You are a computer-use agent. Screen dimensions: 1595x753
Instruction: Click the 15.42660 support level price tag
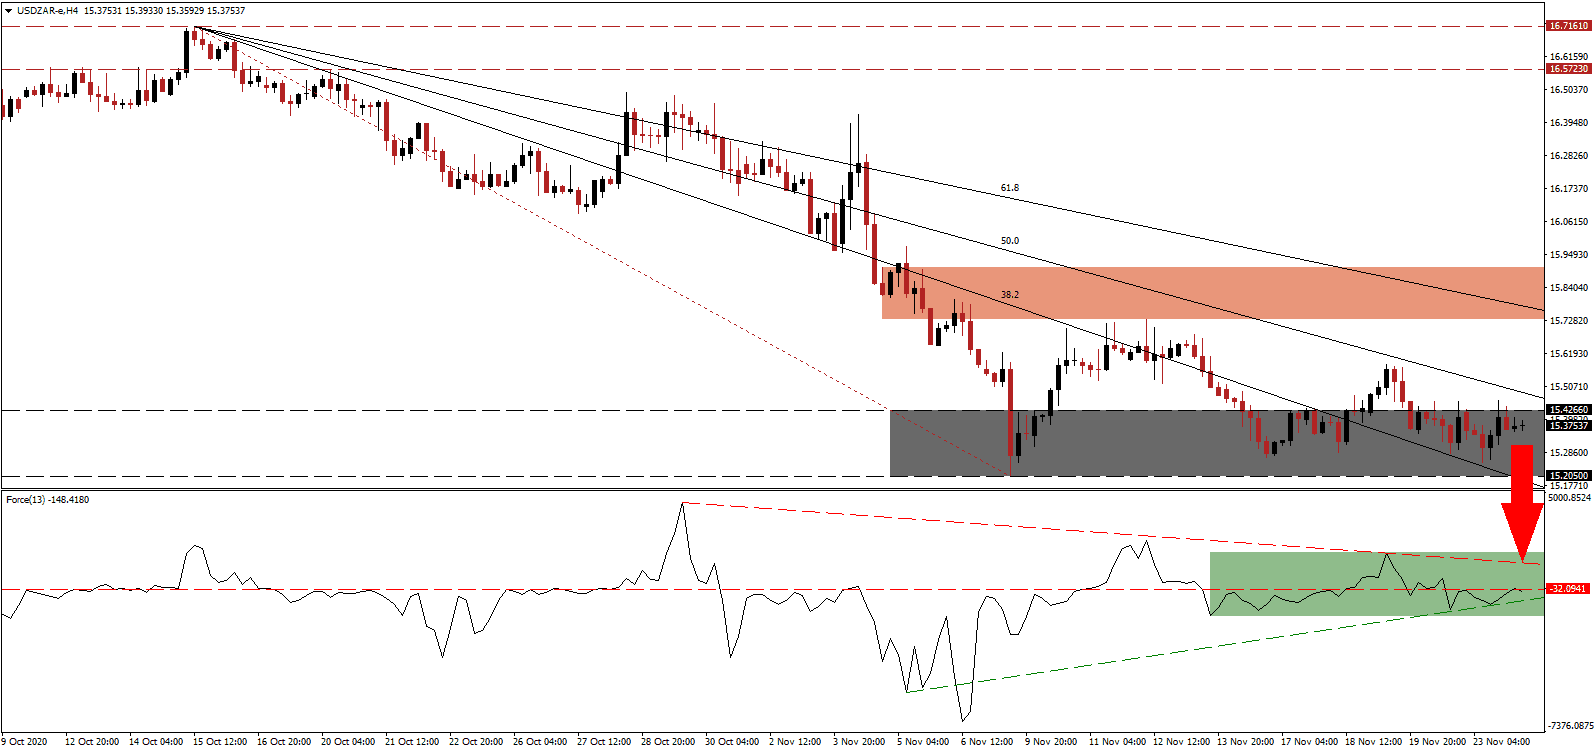click(1567, 410)
